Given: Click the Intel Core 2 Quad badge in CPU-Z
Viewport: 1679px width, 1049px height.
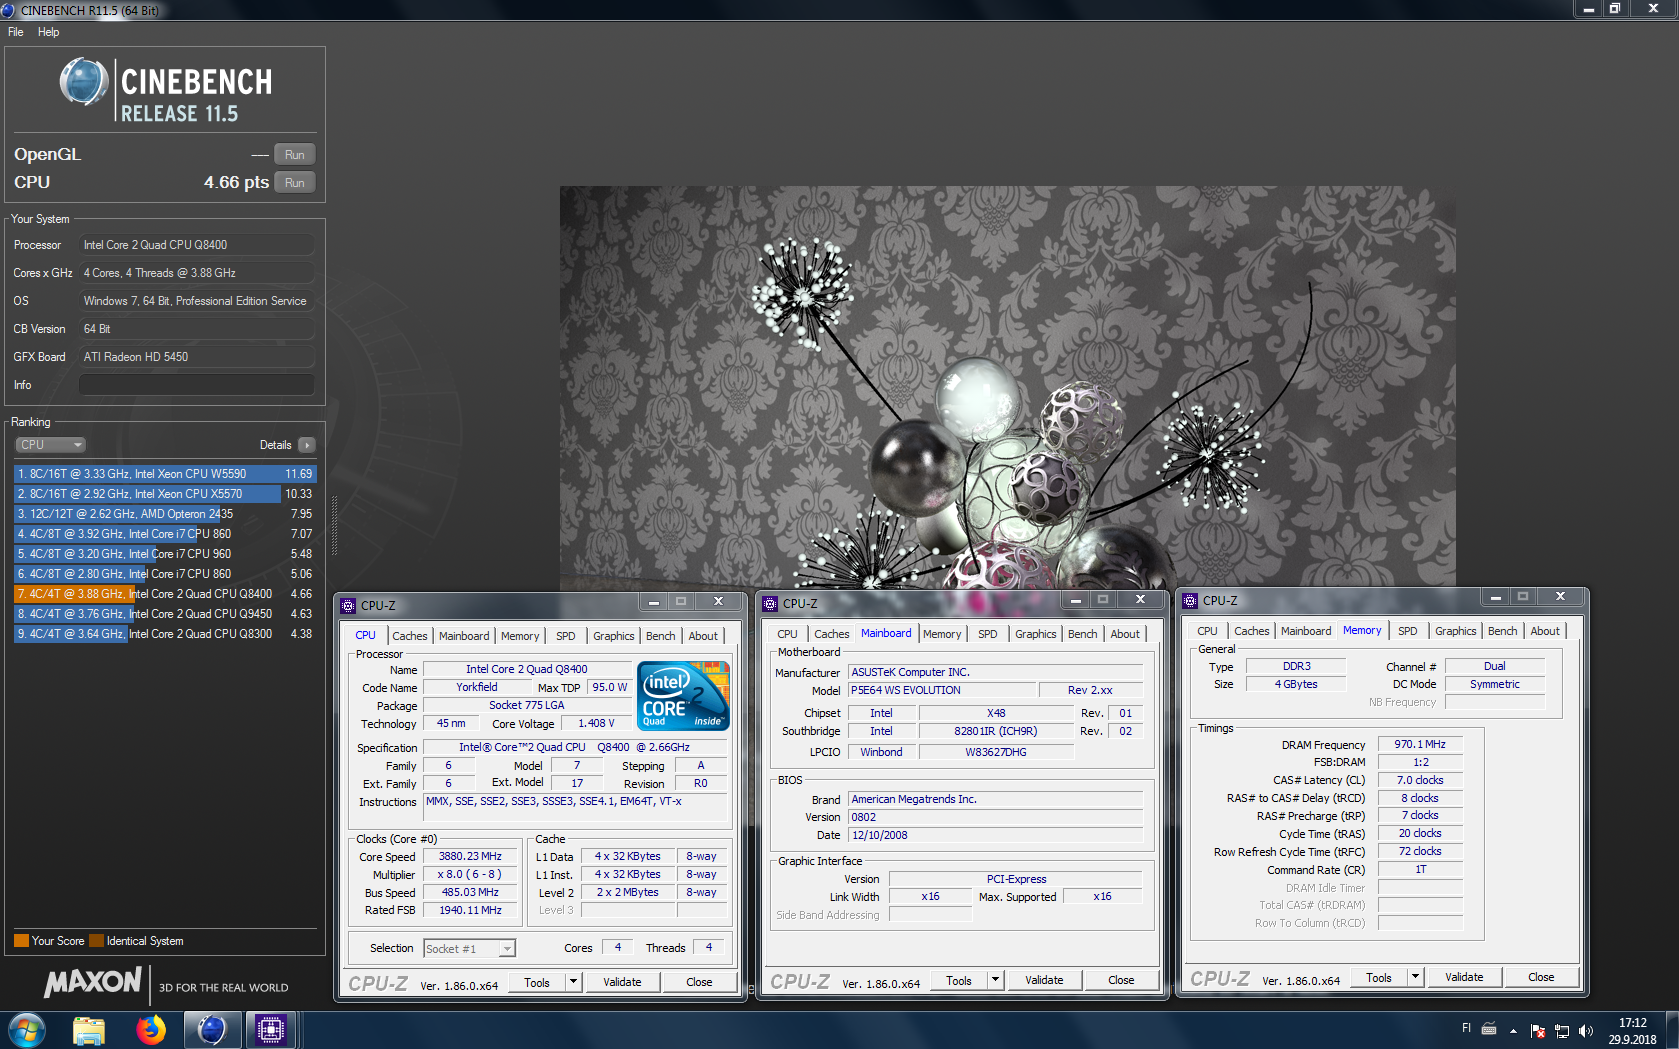Looking at the screenshot, I should (683, 696).
